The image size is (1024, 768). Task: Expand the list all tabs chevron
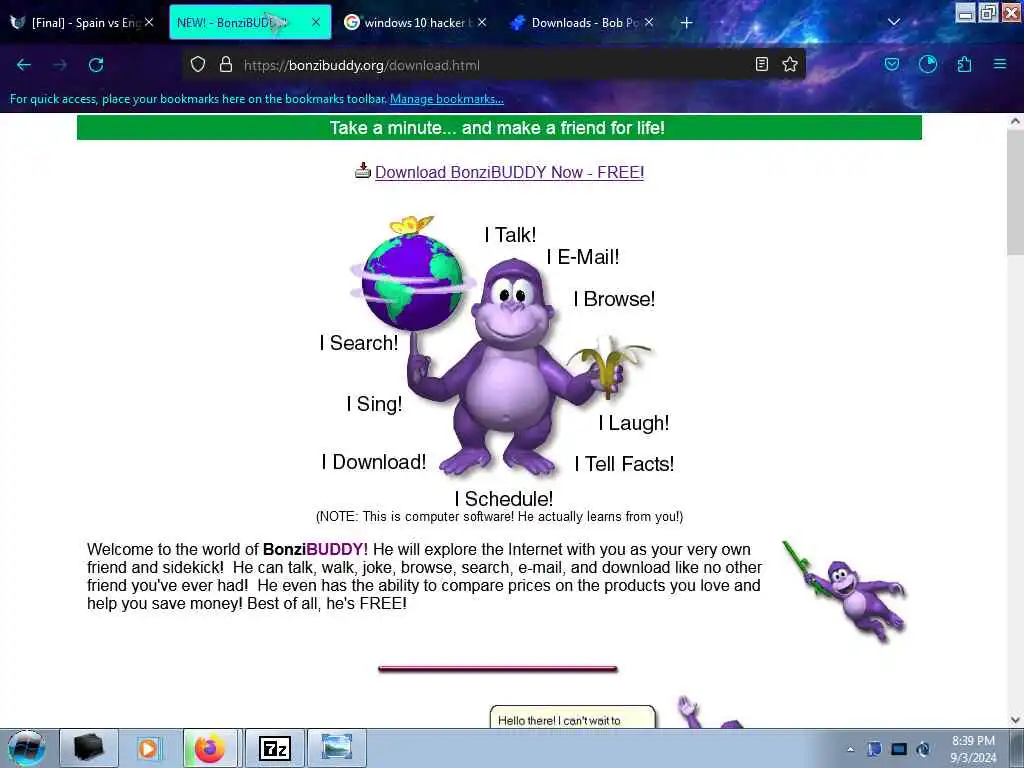894,22
